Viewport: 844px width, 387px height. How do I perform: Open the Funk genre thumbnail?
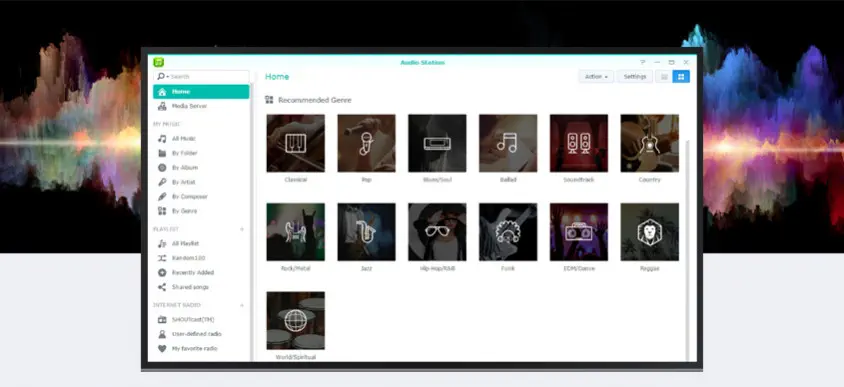coord(508,232)
